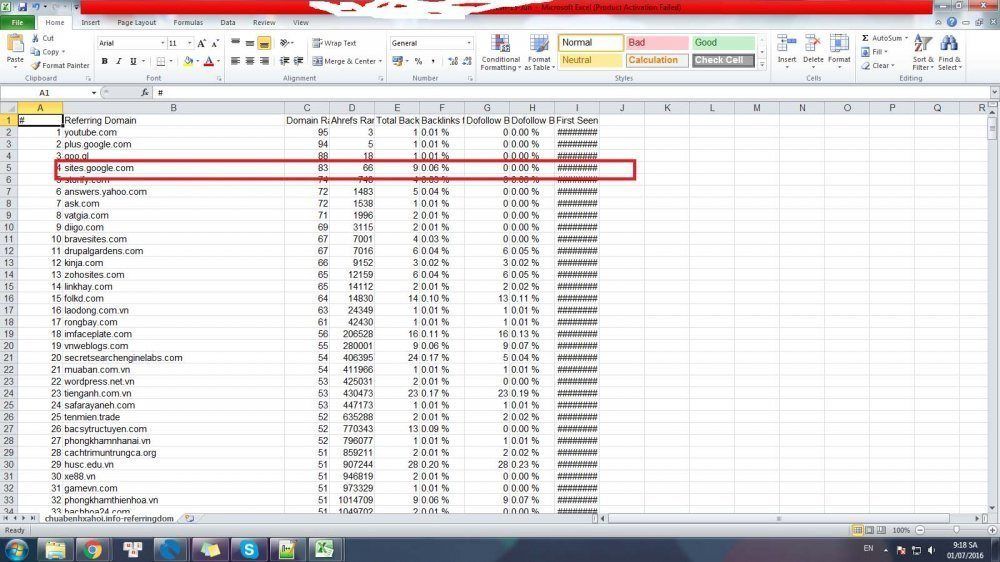Screen dimensions: 1000x562
Task: Click Merge & Center
Action: click(x=346, y=61)
